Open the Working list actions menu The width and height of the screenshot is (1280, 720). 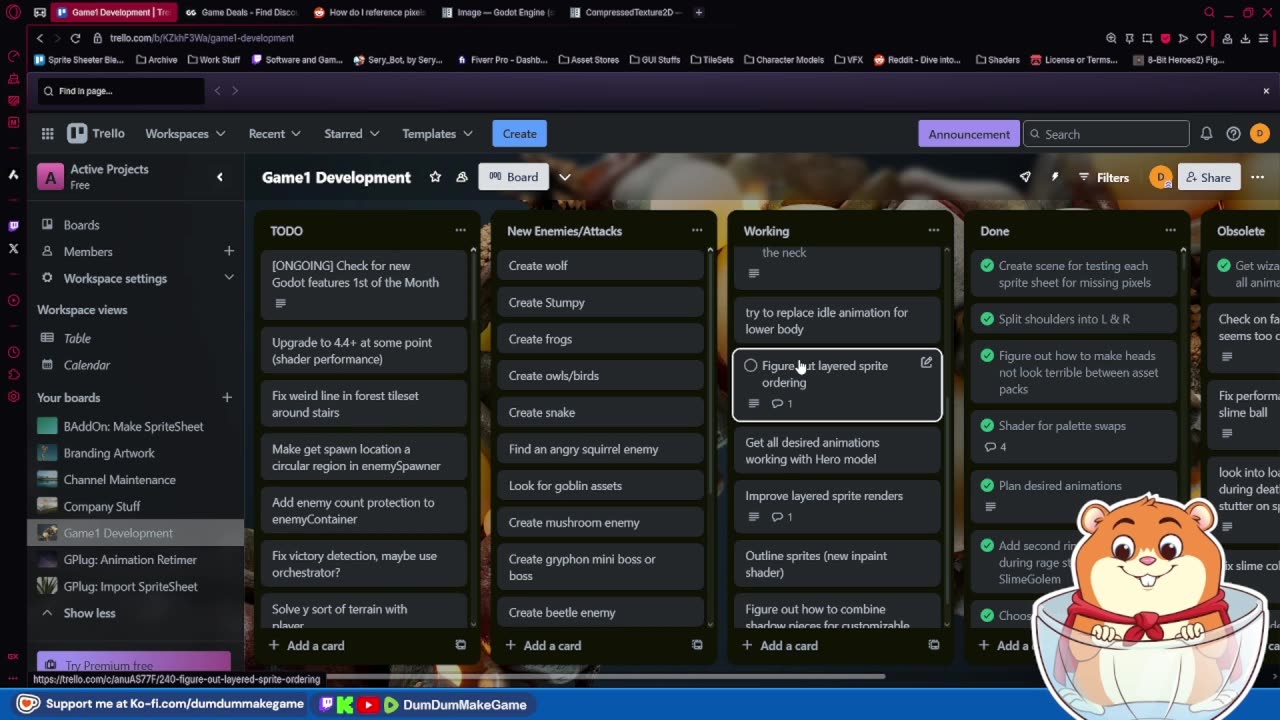(x=933, y=230)
